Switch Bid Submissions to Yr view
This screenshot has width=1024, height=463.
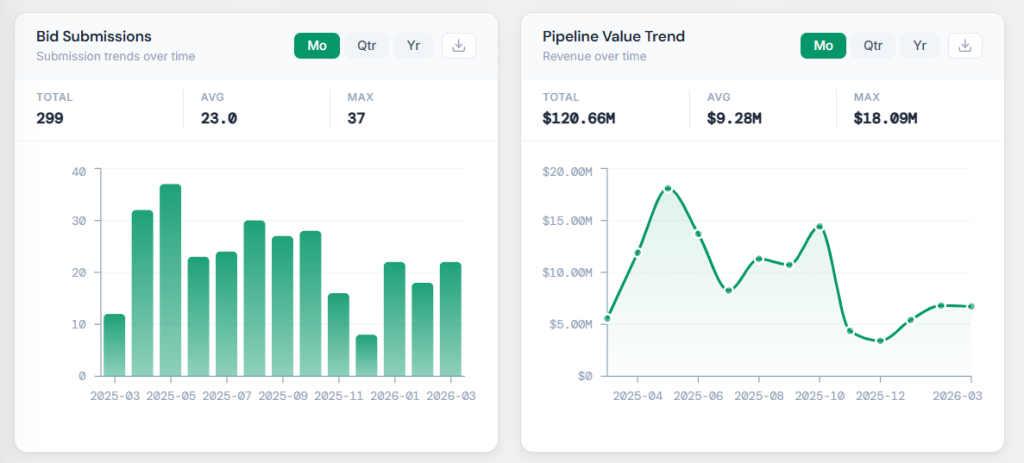(x=413, y=46)
